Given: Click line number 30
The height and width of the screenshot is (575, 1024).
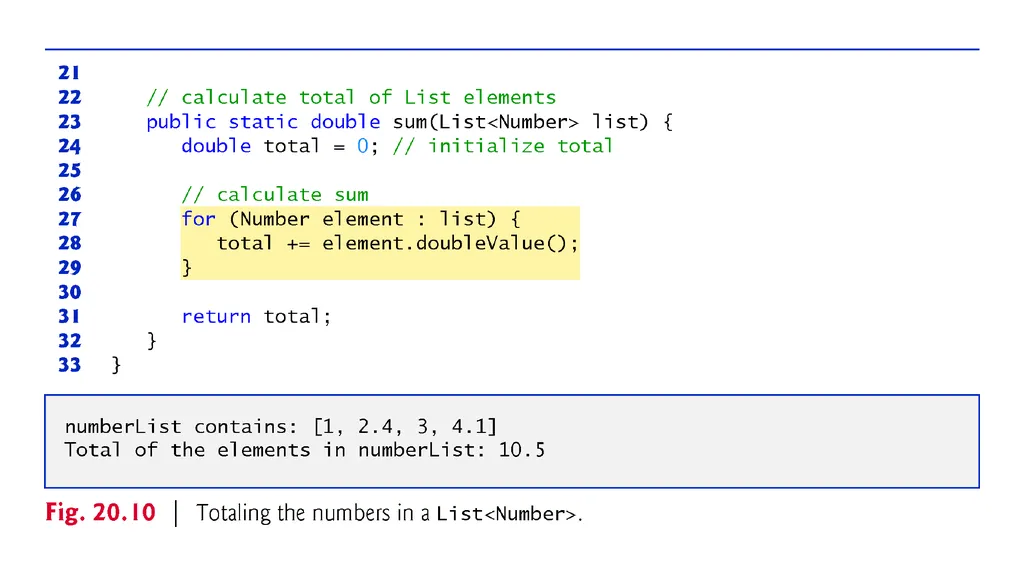Looking at the screenshot, I should click(69, 292).
